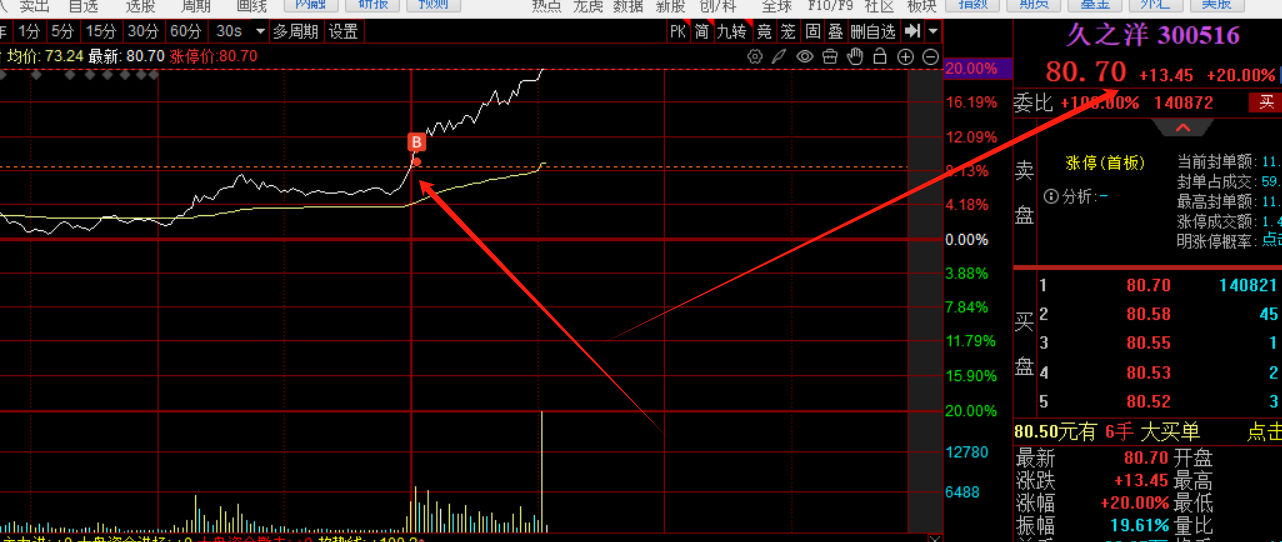Switch to the 5分 period tab
The width and height of the screenshot is (1282, 542).
point(63,31)
